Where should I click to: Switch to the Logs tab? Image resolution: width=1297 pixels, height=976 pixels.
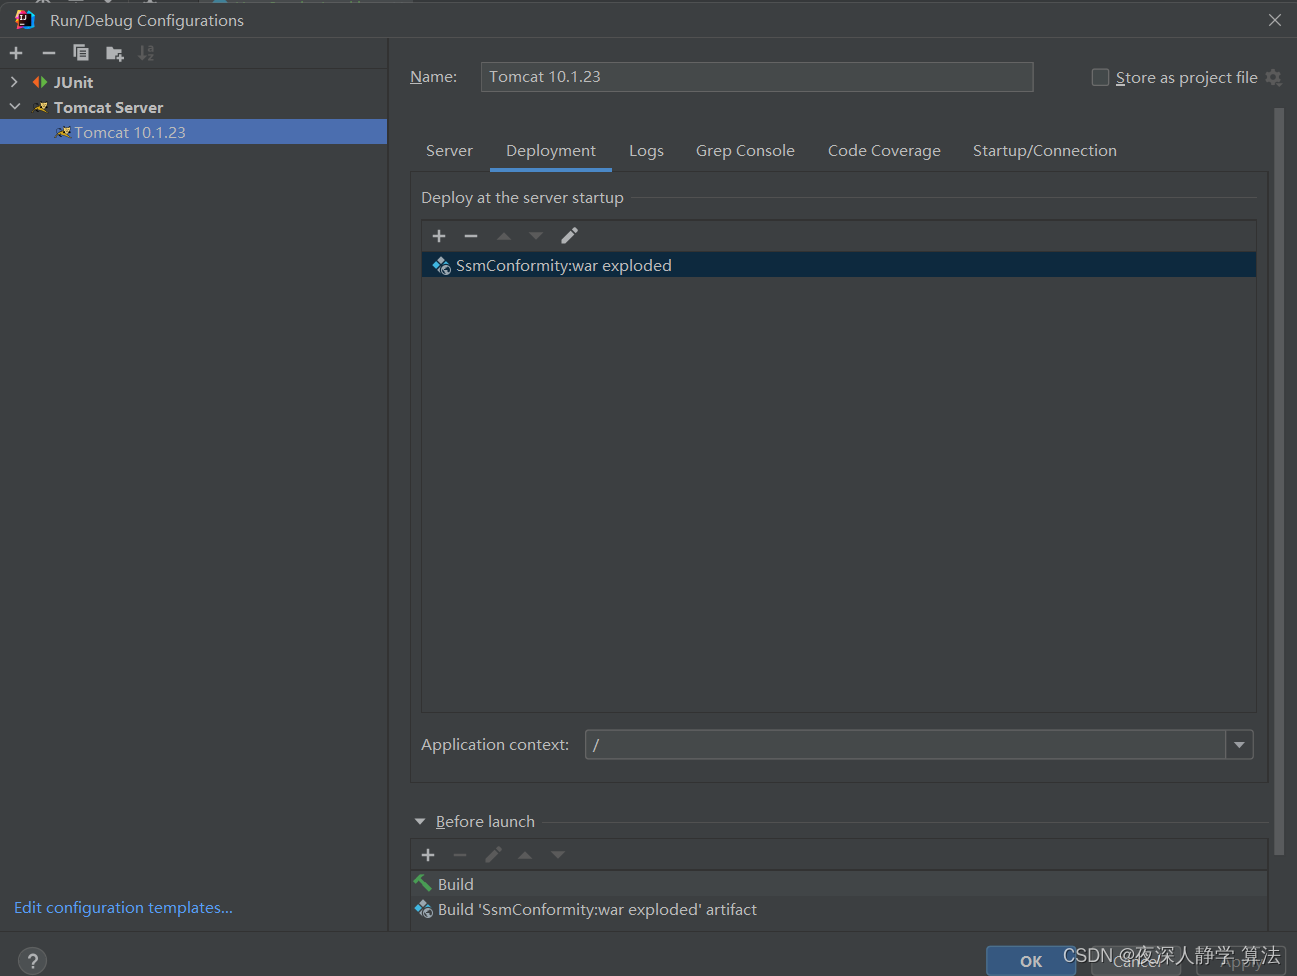click(x=646, y=151)
